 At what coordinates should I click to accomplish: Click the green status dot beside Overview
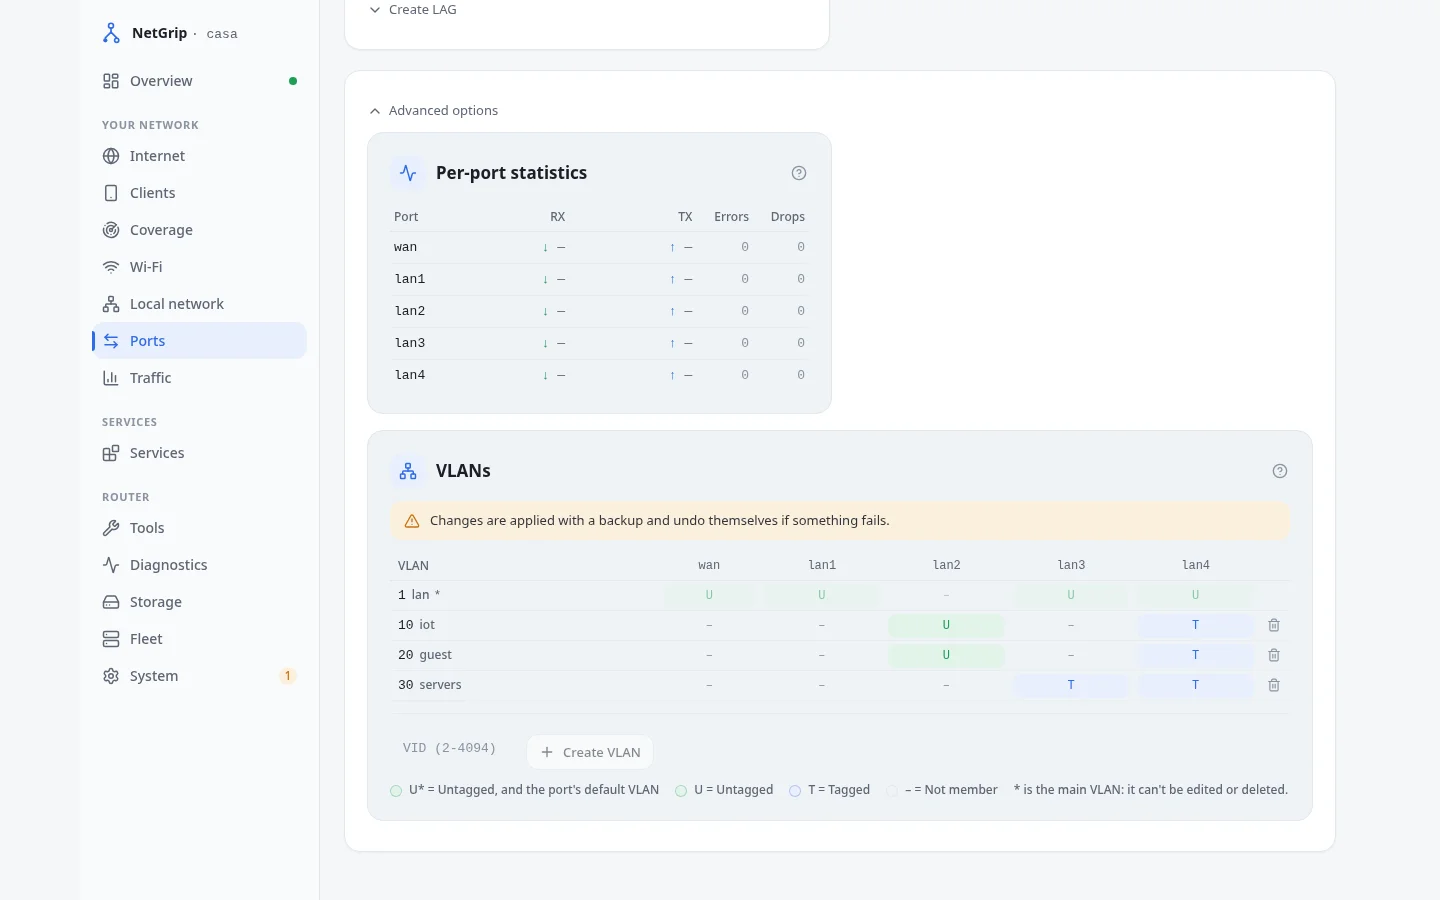click(293, 81)
